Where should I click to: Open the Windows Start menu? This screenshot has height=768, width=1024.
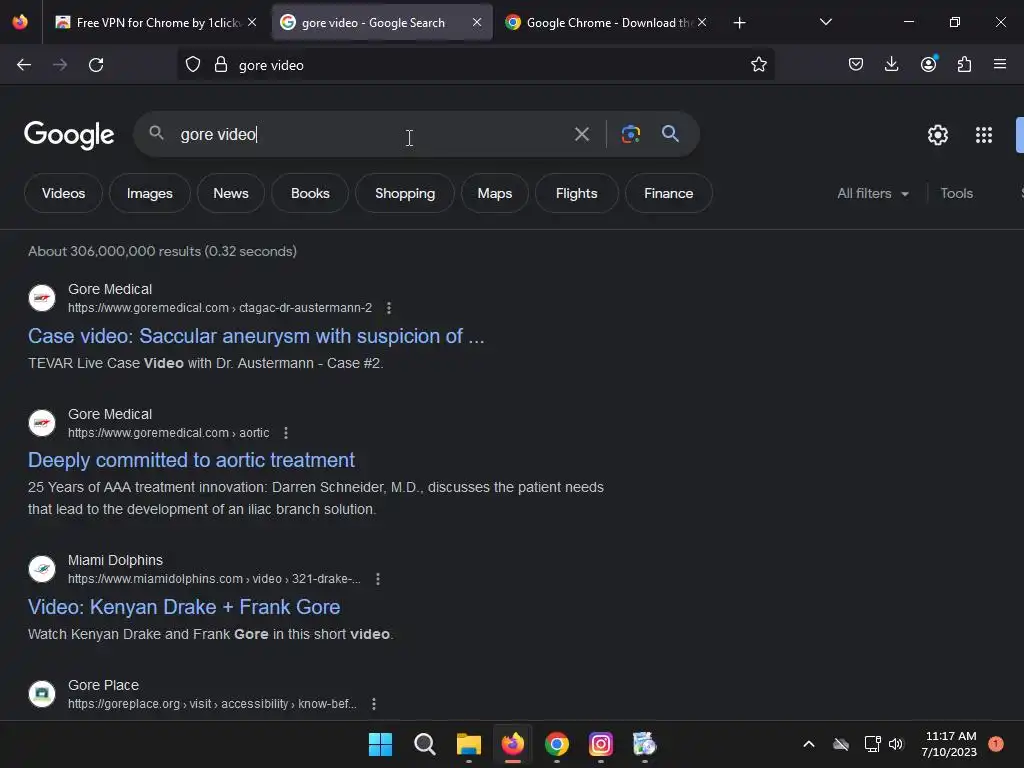[380, 744]
